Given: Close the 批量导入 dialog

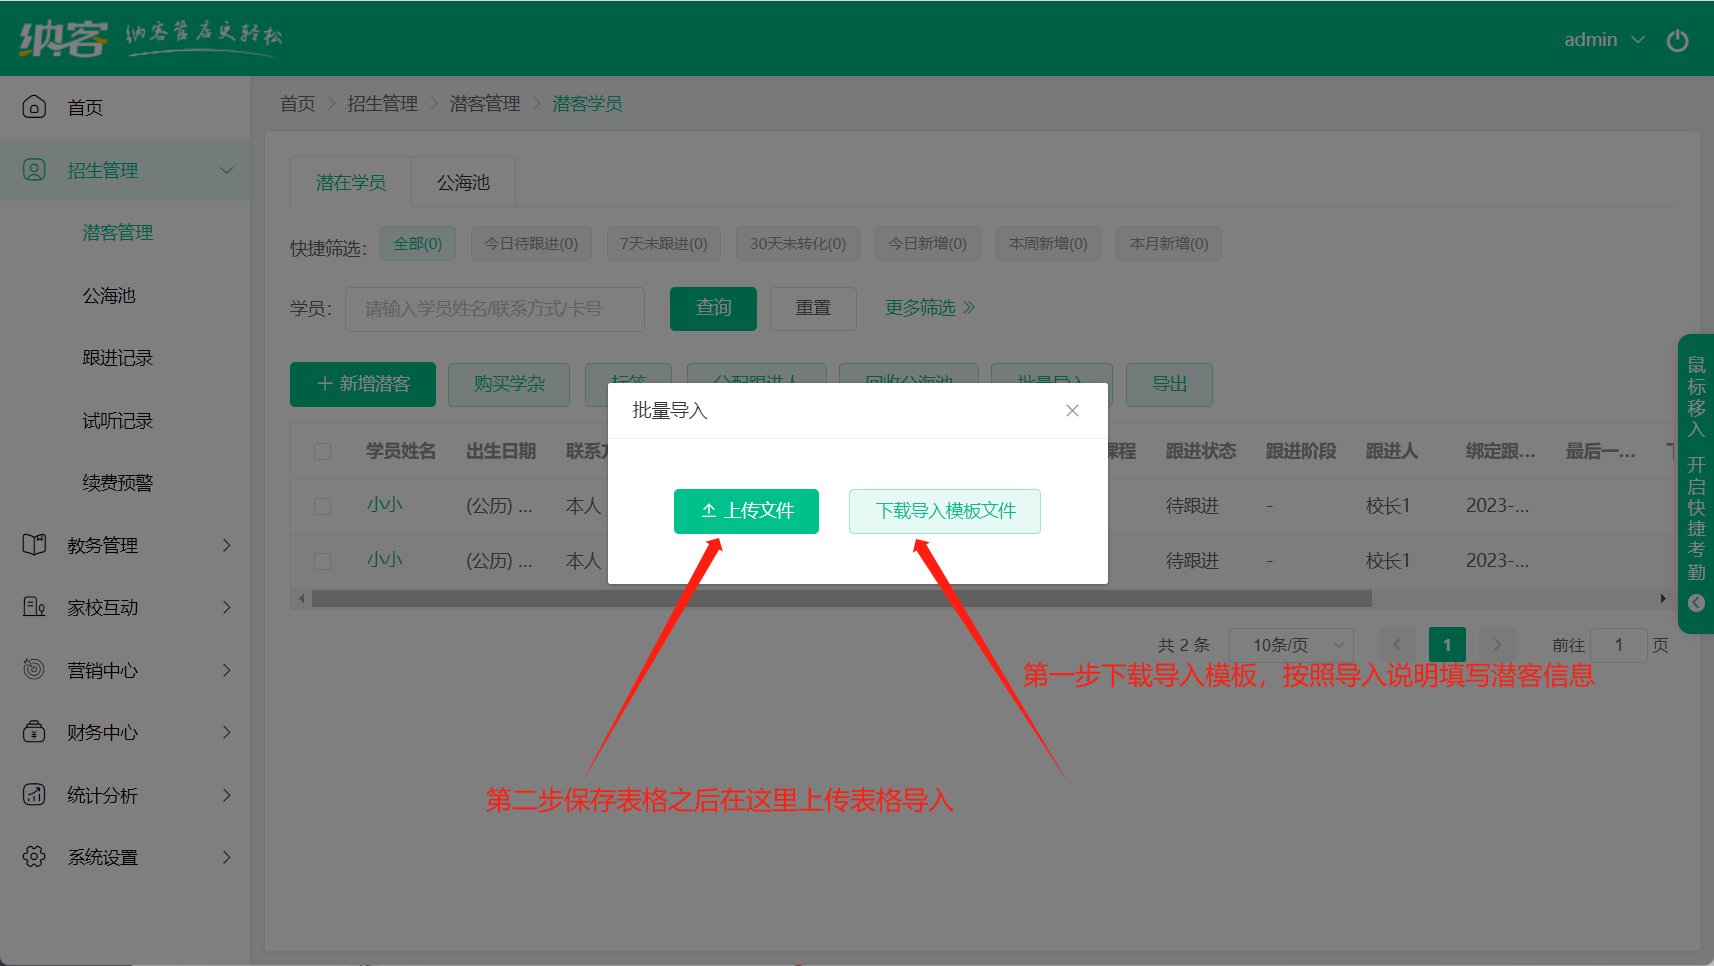Looking at the screenshot, I should tap(1072, 411).
